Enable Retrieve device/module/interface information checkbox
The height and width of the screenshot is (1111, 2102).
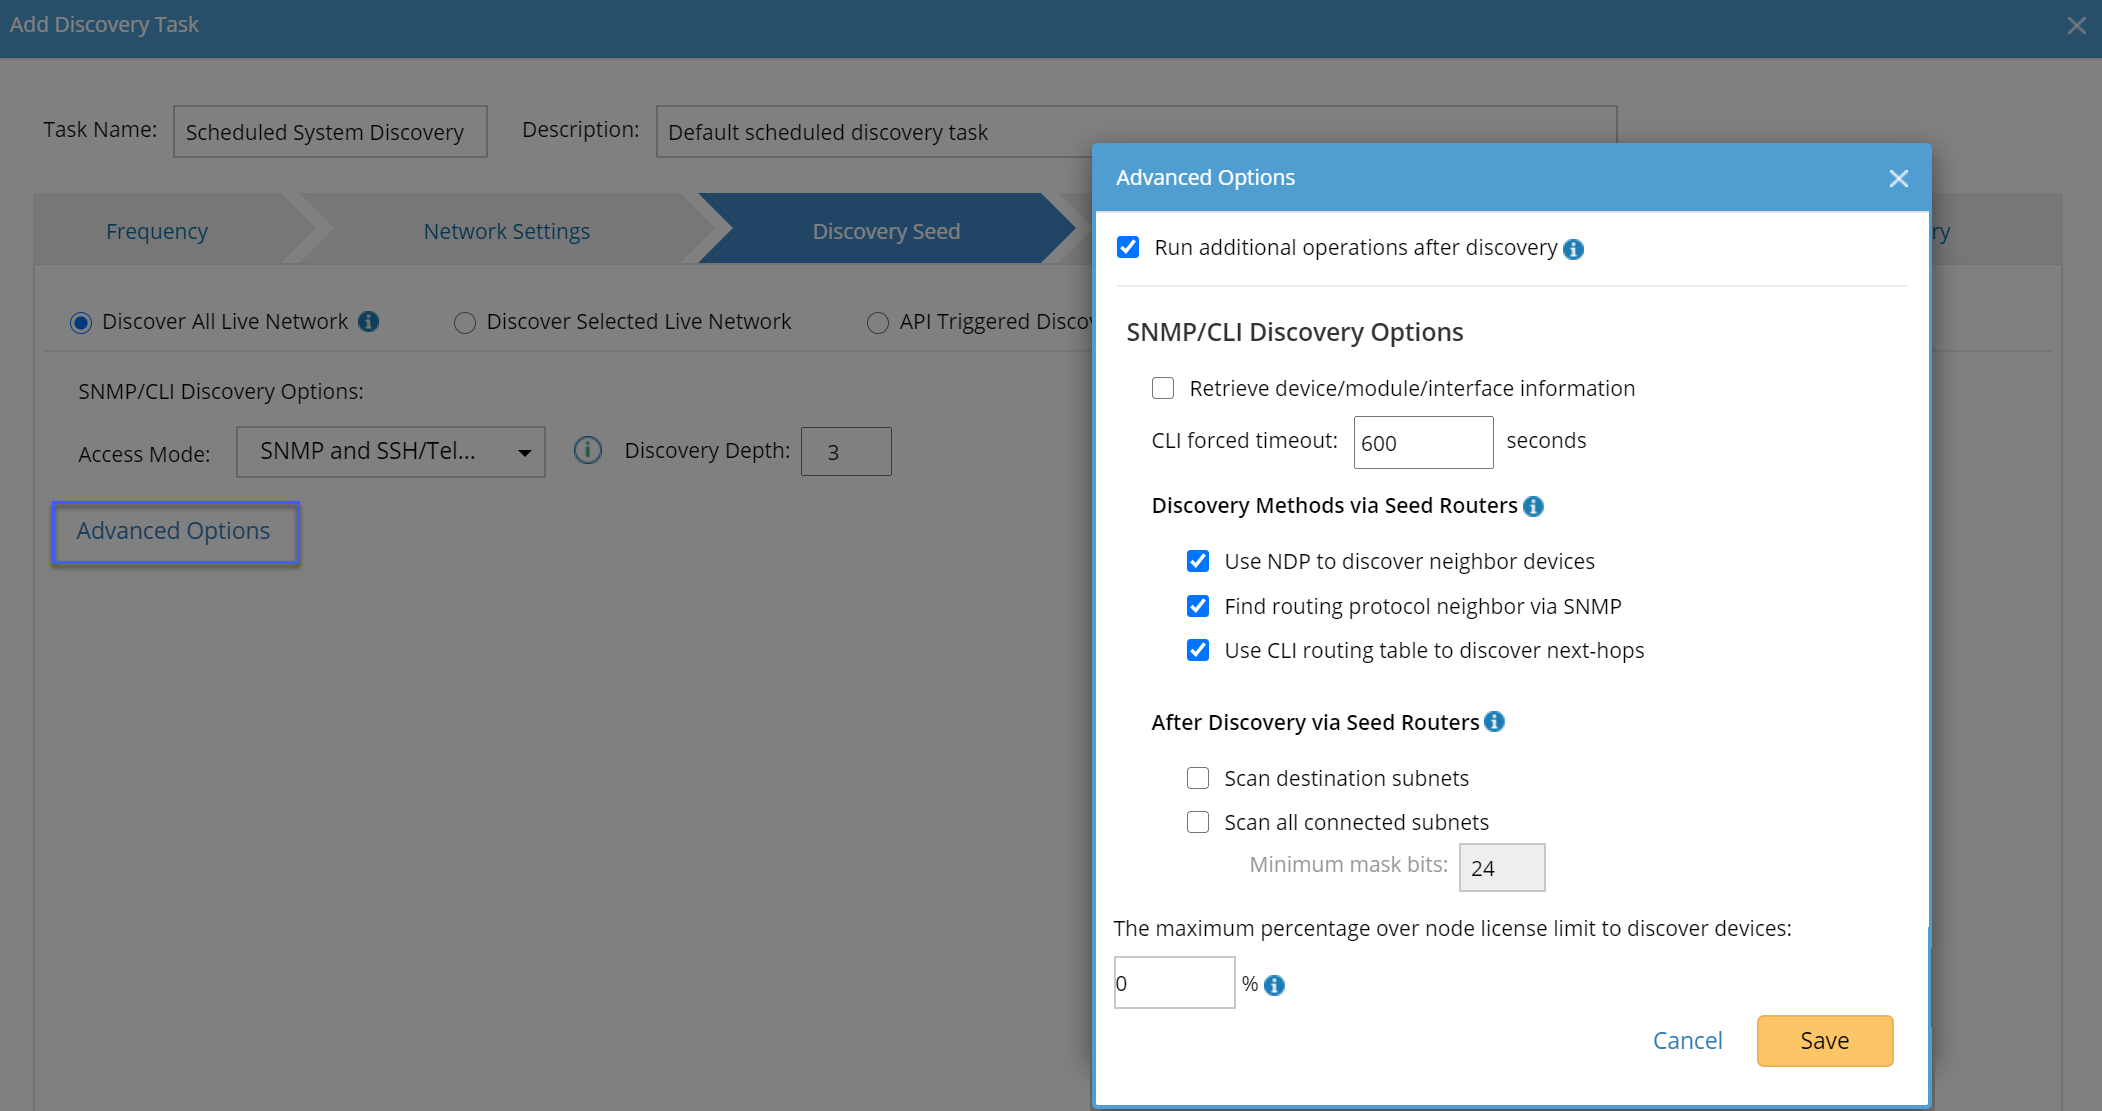point(1163,388)
